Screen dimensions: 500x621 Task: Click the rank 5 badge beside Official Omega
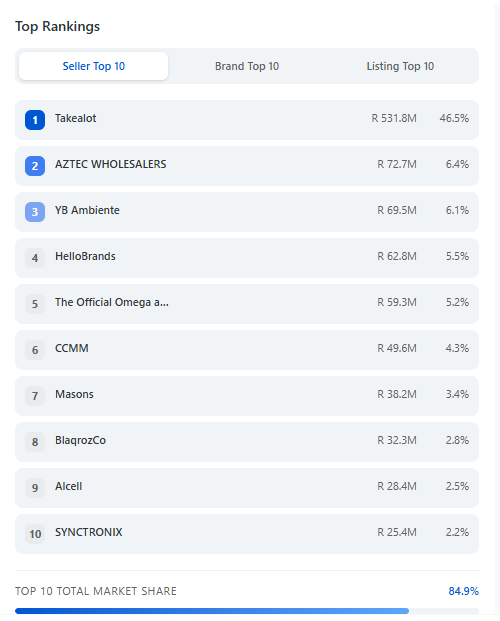click(x=35, y=304)
